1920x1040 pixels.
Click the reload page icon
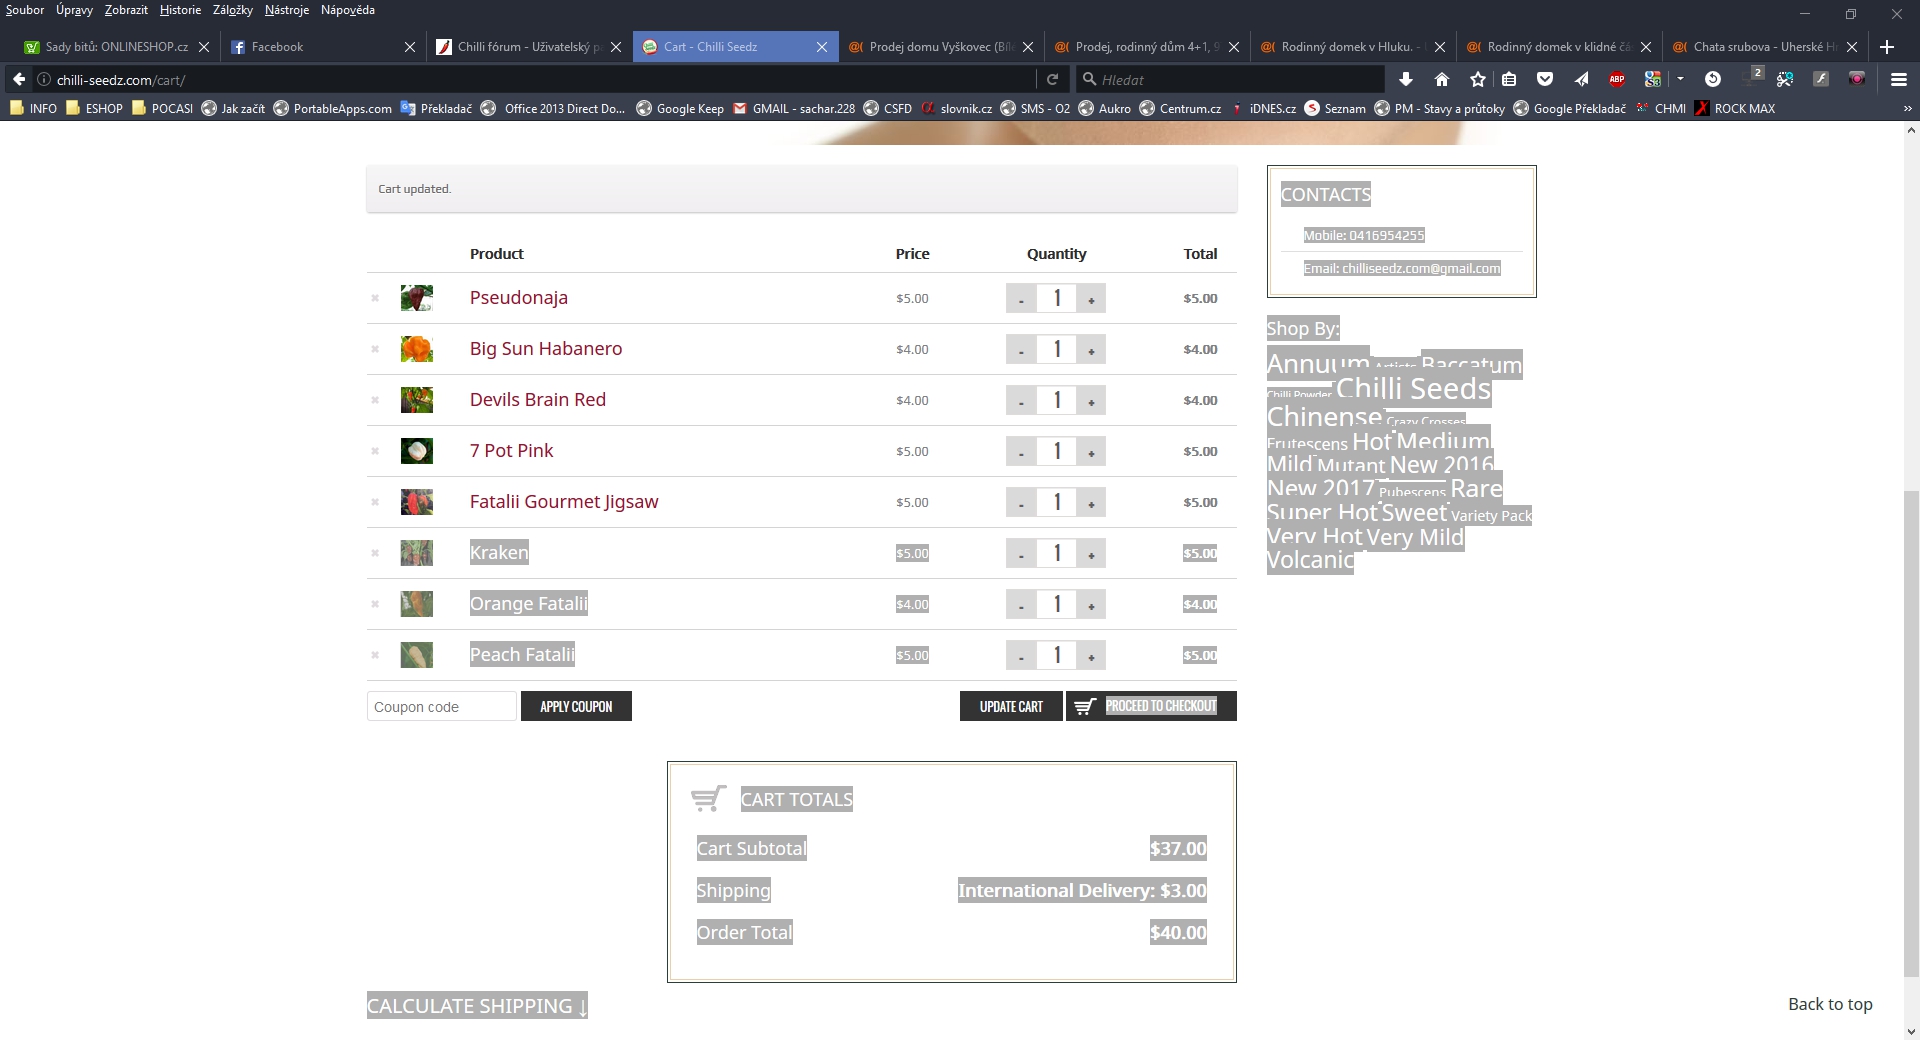[x=1052, y=79]
